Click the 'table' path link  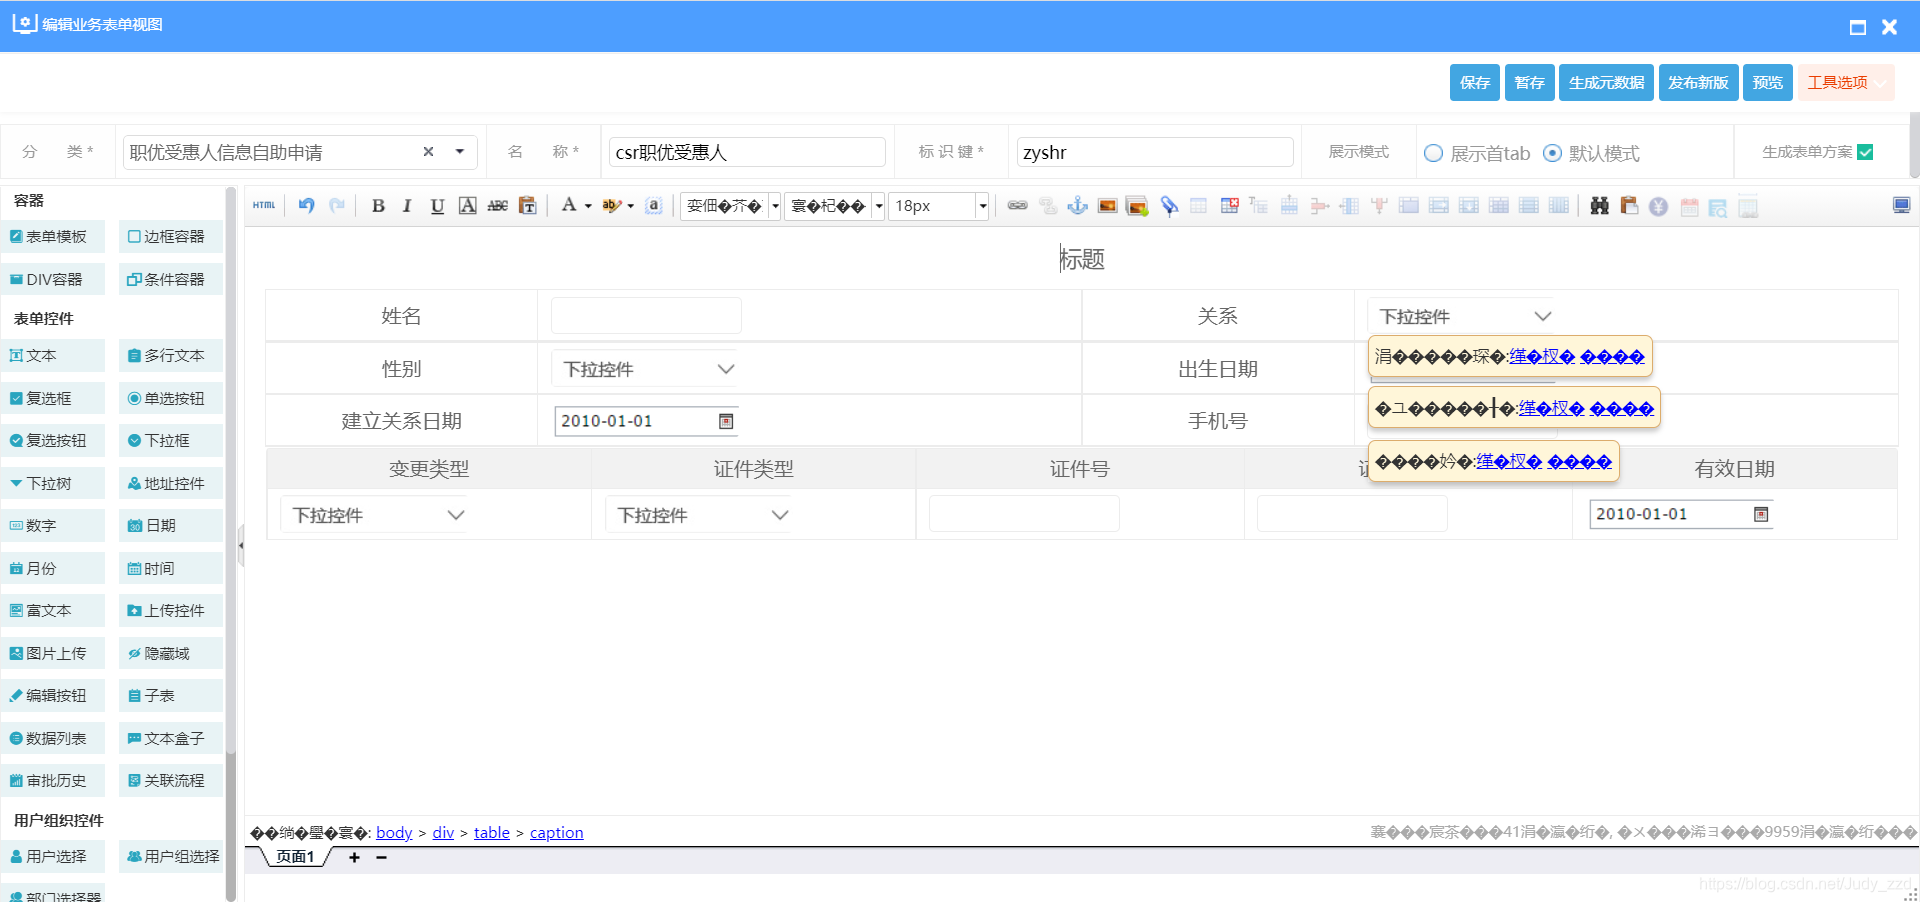point(492,832)
